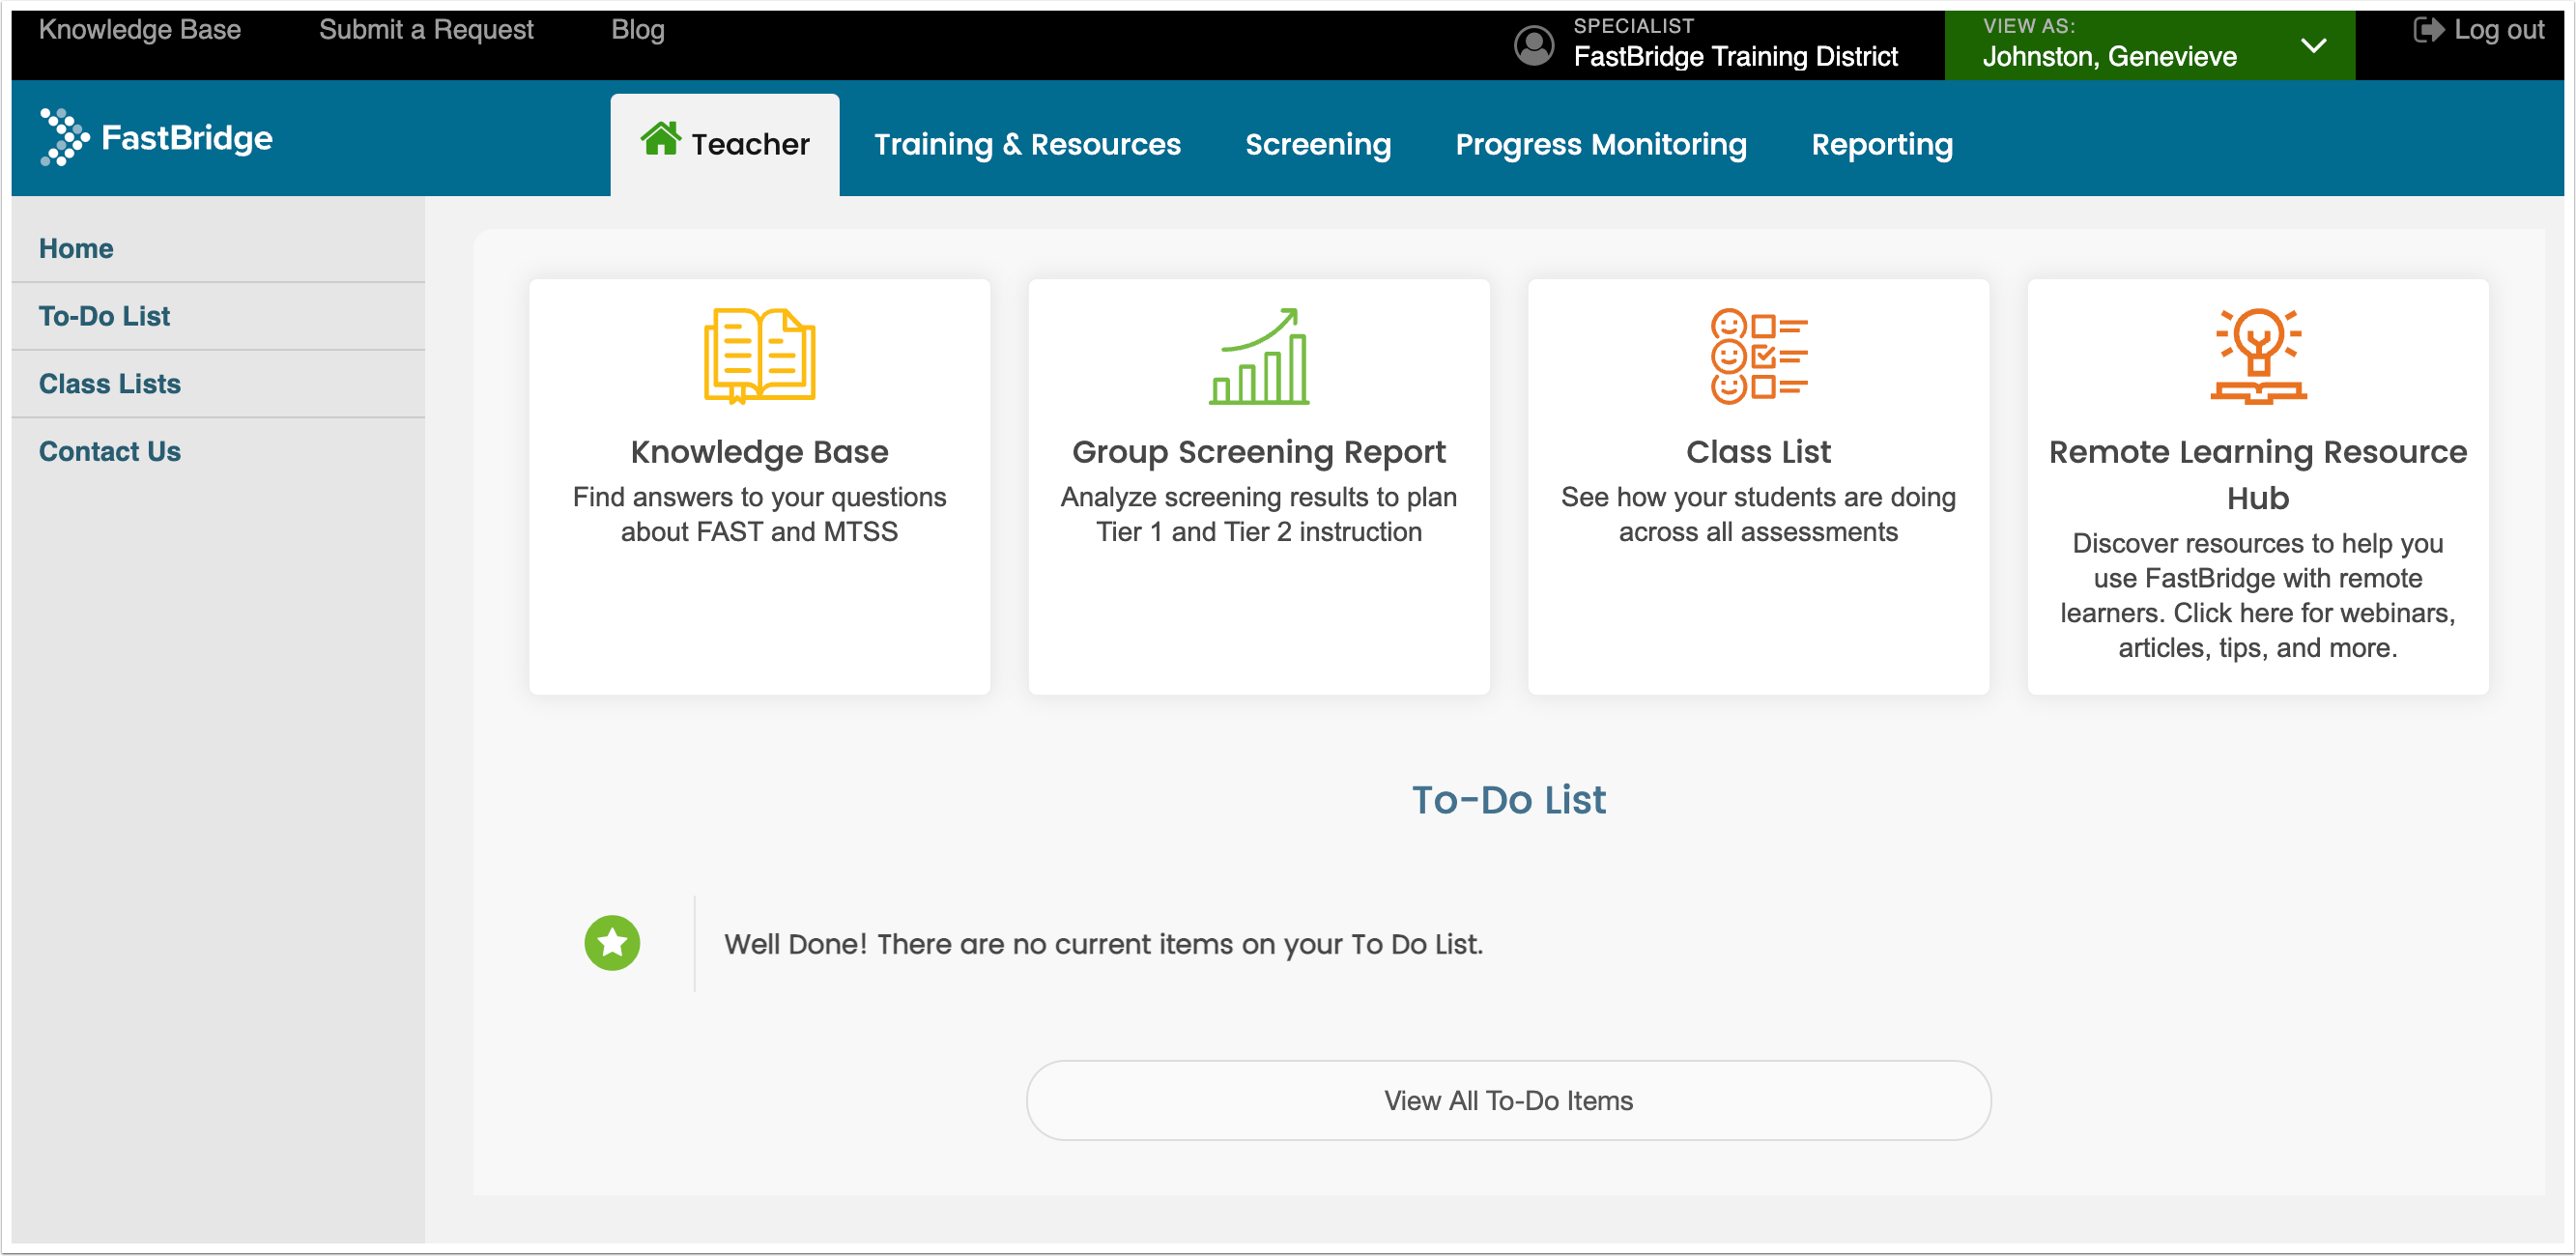Select Home in the sidebar
The height and width of the screenshot is (1256, 2576).
tap(76, 248)
